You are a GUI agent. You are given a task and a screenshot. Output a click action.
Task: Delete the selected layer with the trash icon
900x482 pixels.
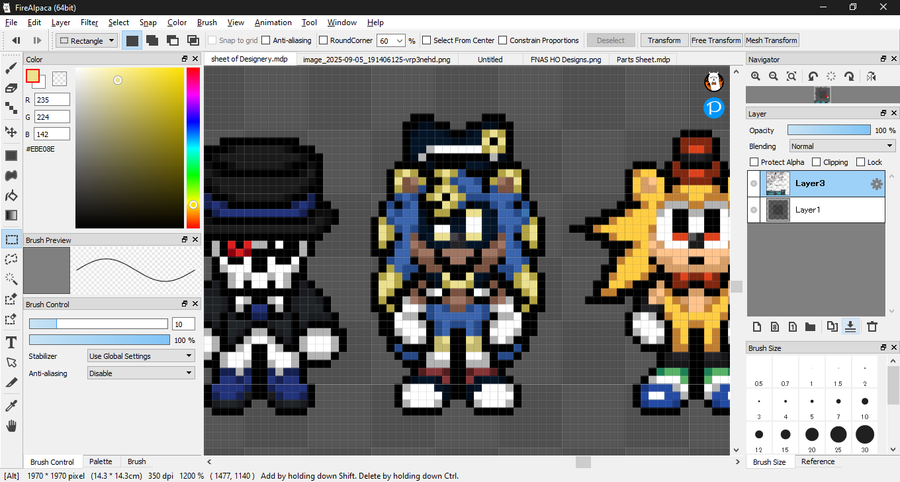(872, 326)
